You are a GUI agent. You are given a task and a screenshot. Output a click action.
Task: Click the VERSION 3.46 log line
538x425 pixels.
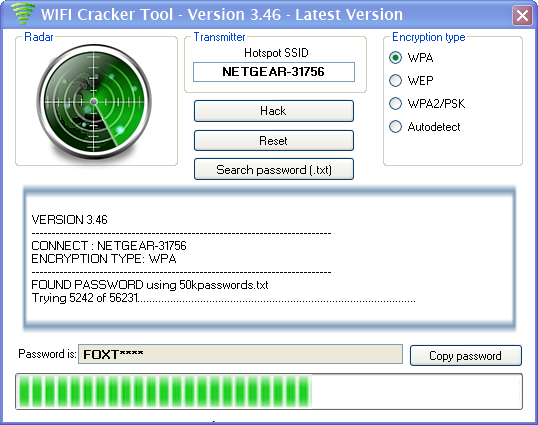coord(69,220)
